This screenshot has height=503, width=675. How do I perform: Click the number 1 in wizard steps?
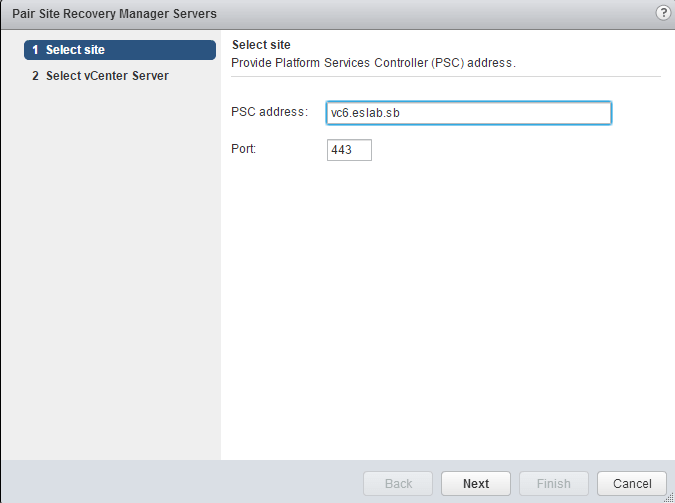point(36,50)
